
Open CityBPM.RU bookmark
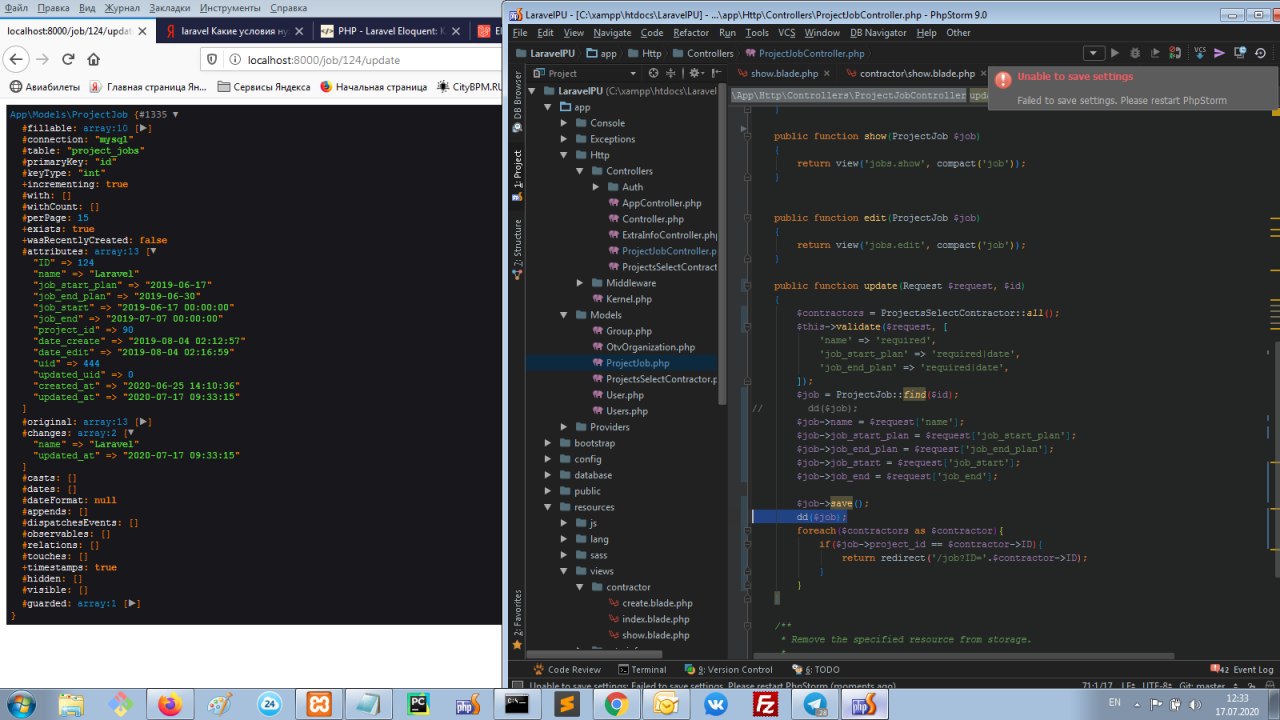(468, 87)
